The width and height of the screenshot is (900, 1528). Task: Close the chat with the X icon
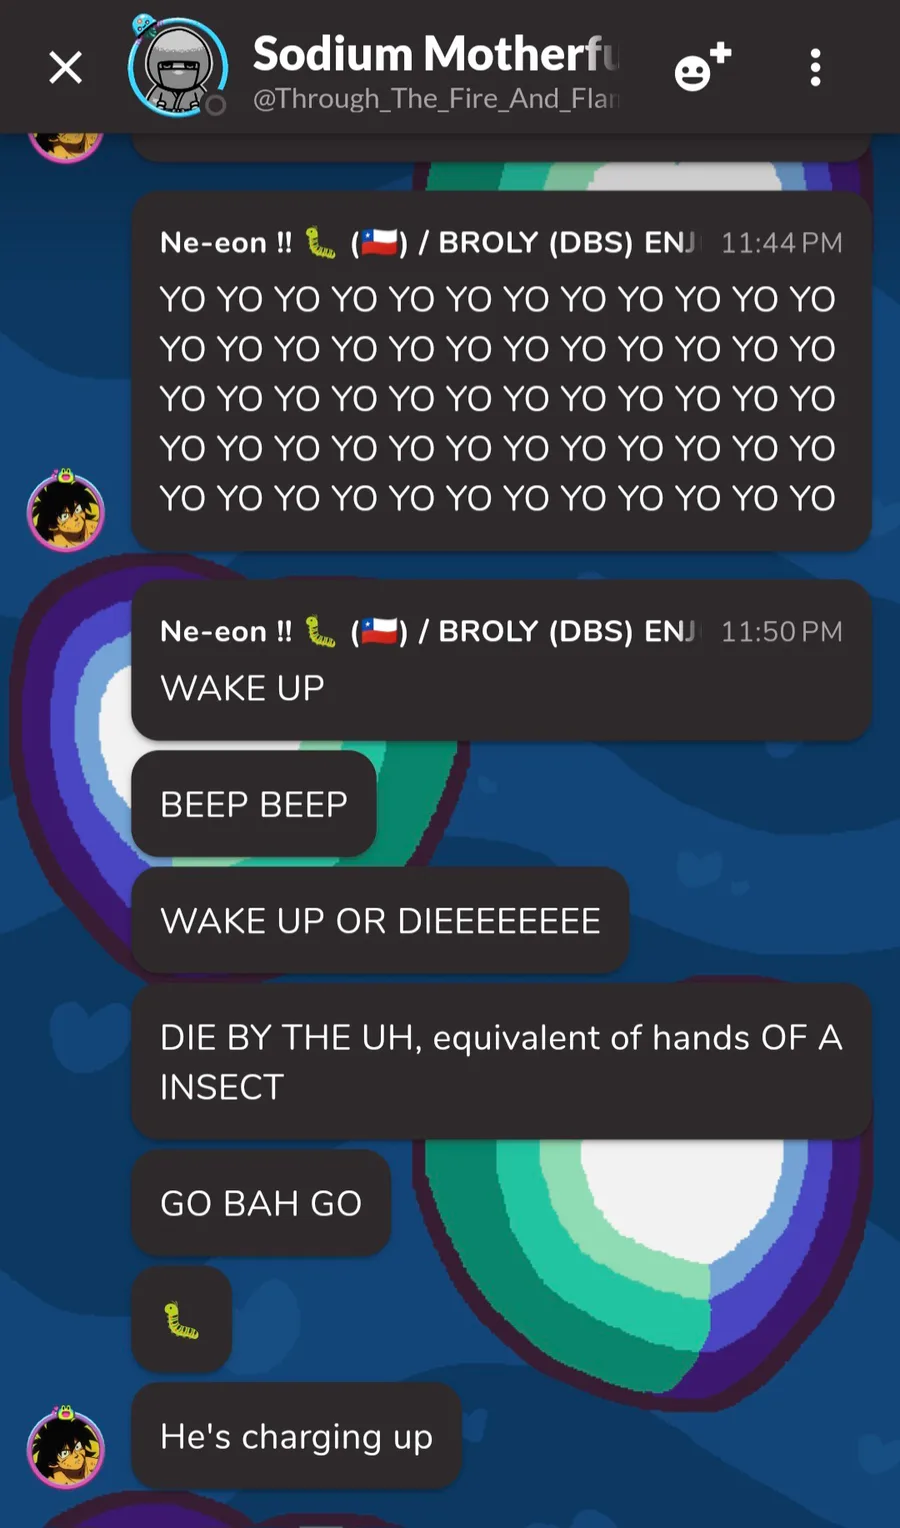[x=66, y=68]
